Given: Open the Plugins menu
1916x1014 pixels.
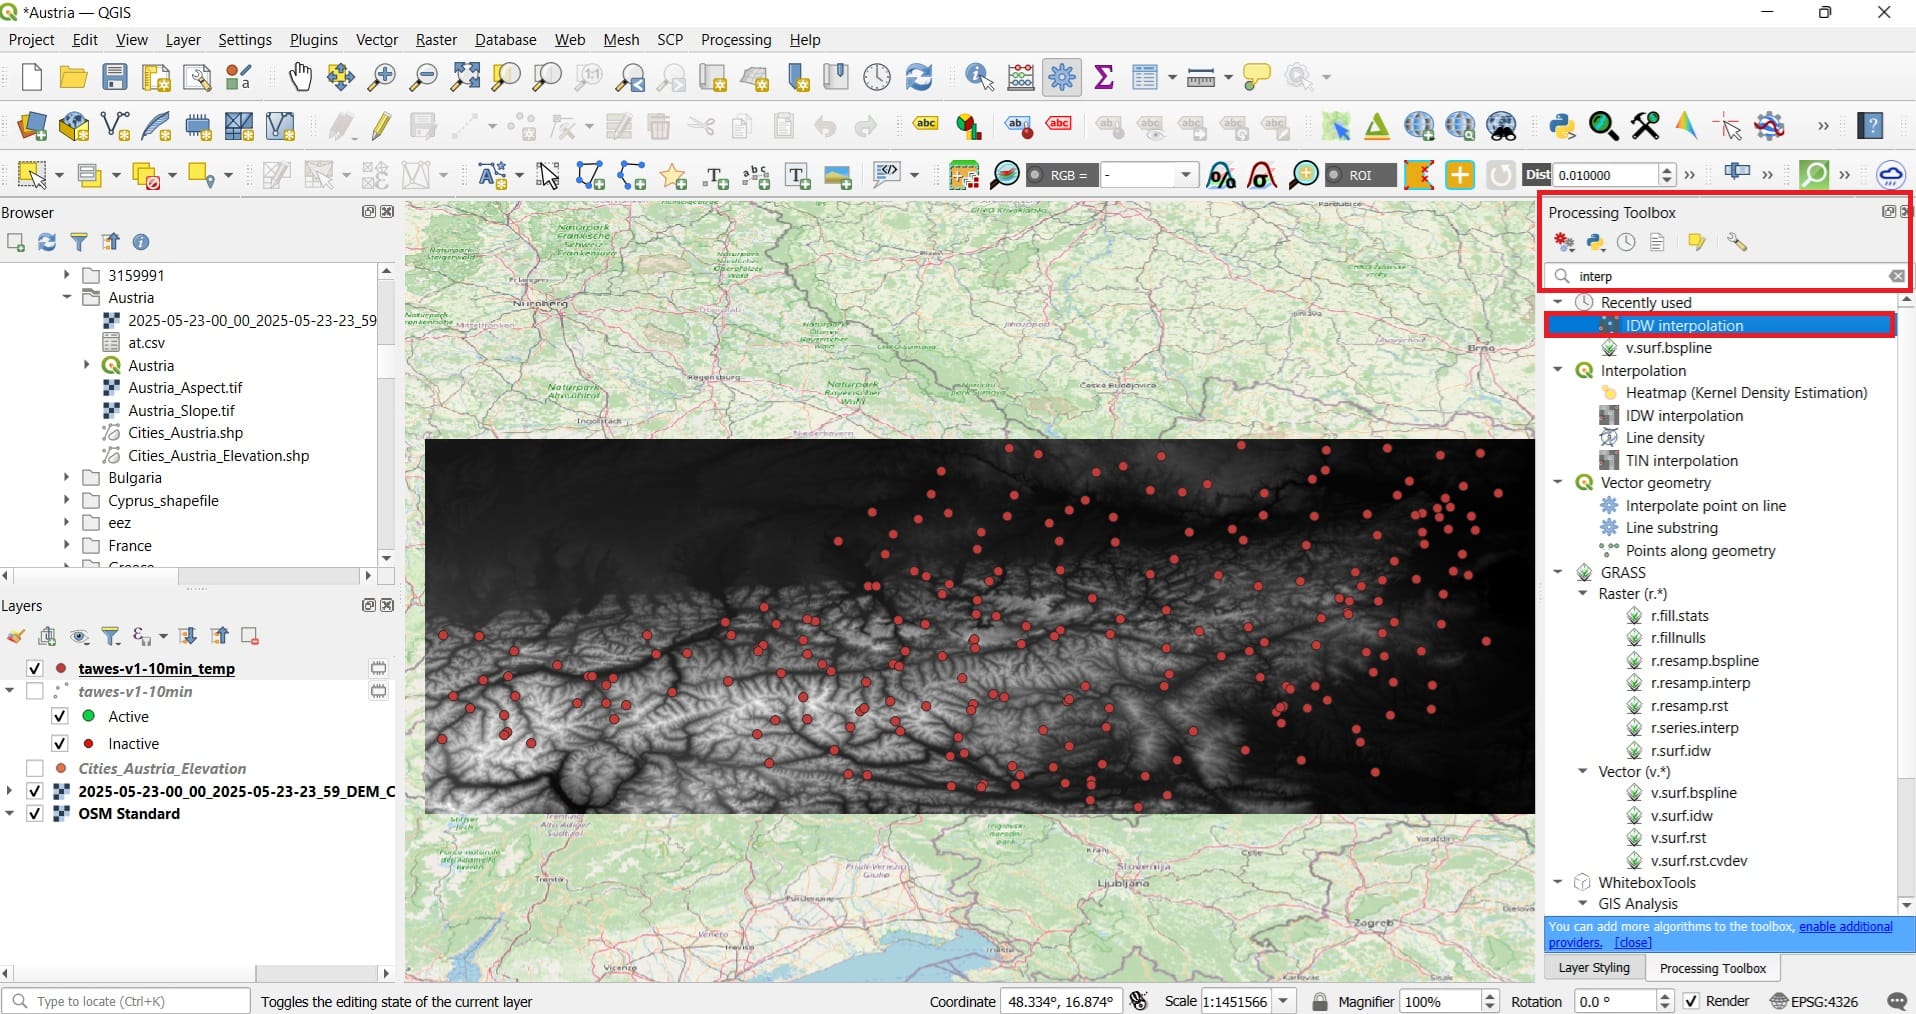Looking at the screenshot, I should tap(314, 40).
